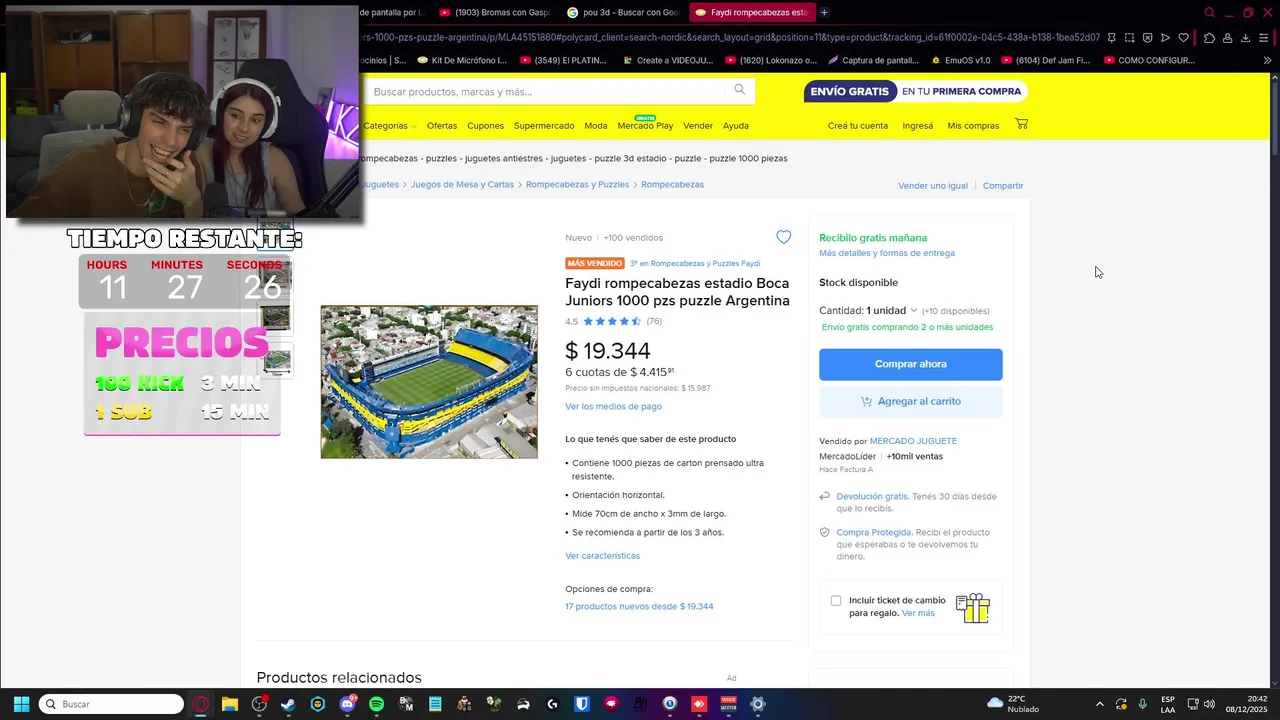Open the Ofertas menu item
The width and height of the screenshot is (1280, 720).
click(x=442, y=125)
